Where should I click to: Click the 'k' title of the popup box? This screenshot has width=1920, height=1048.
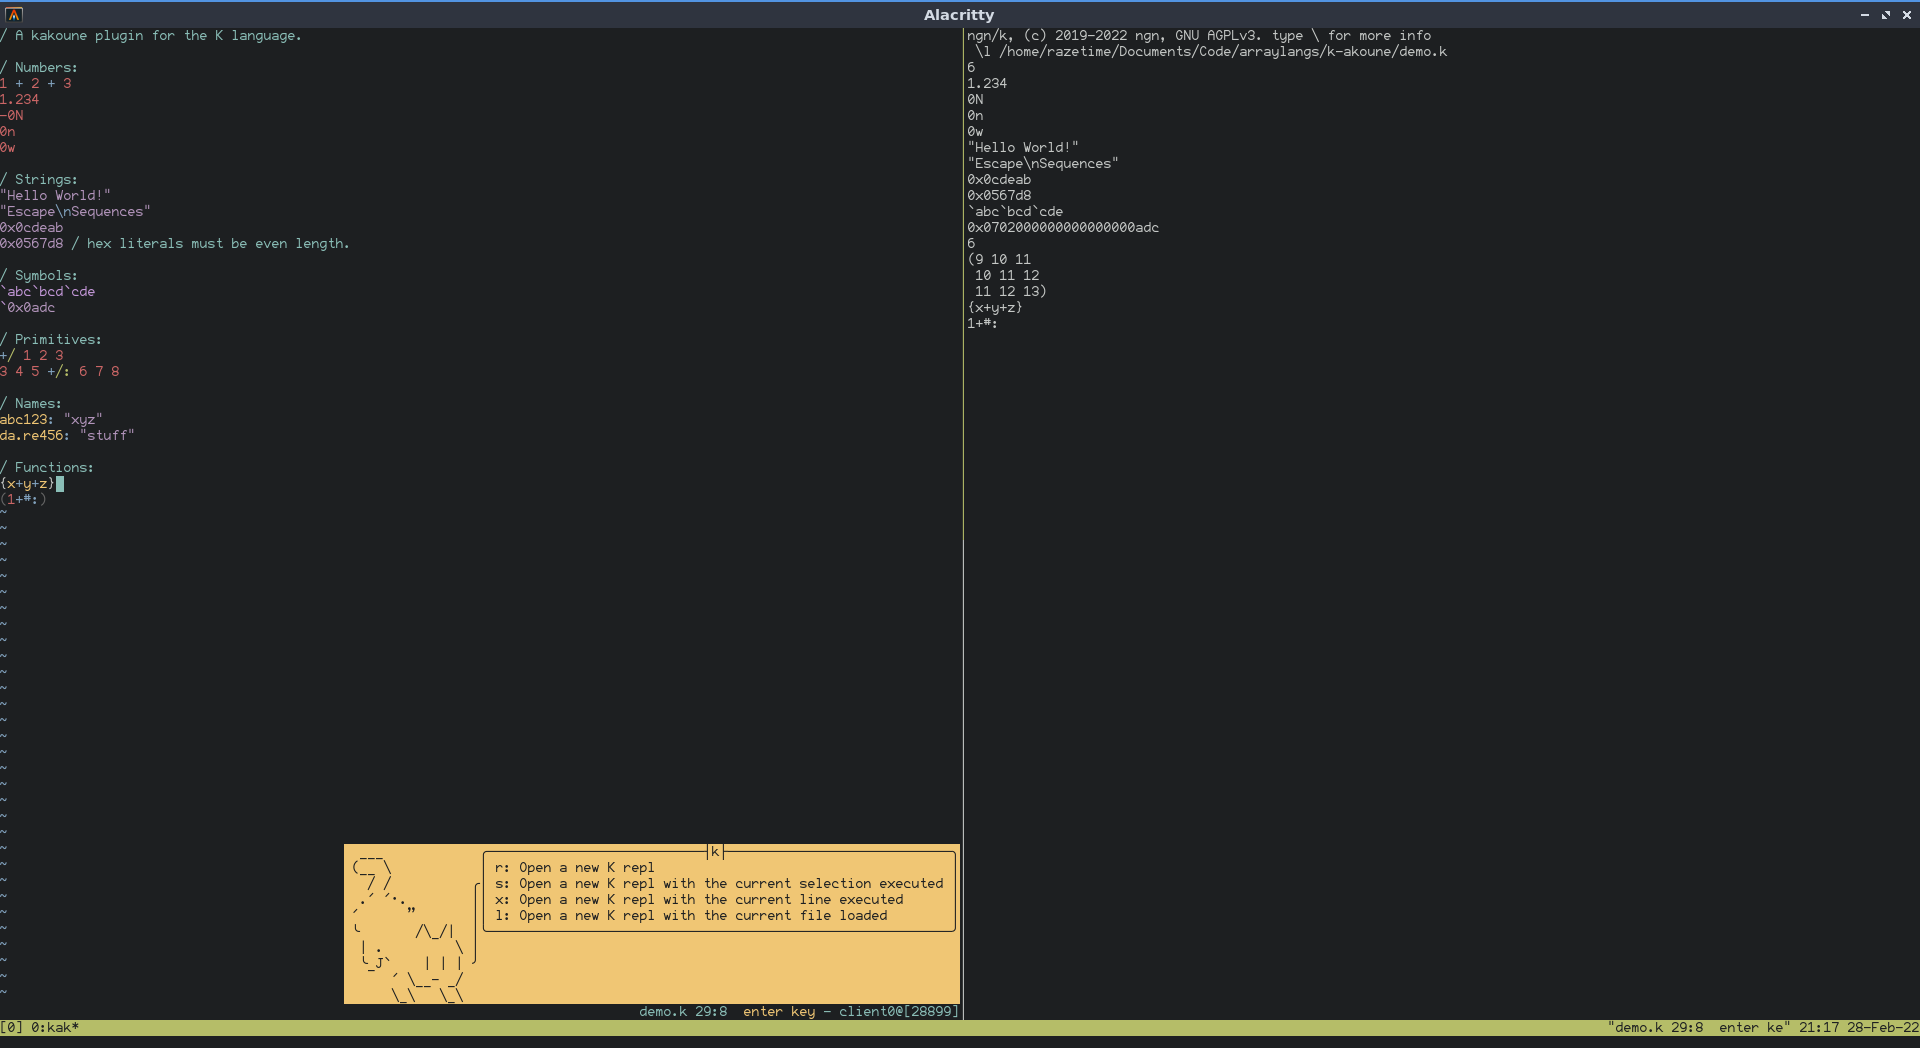point(715,852)
